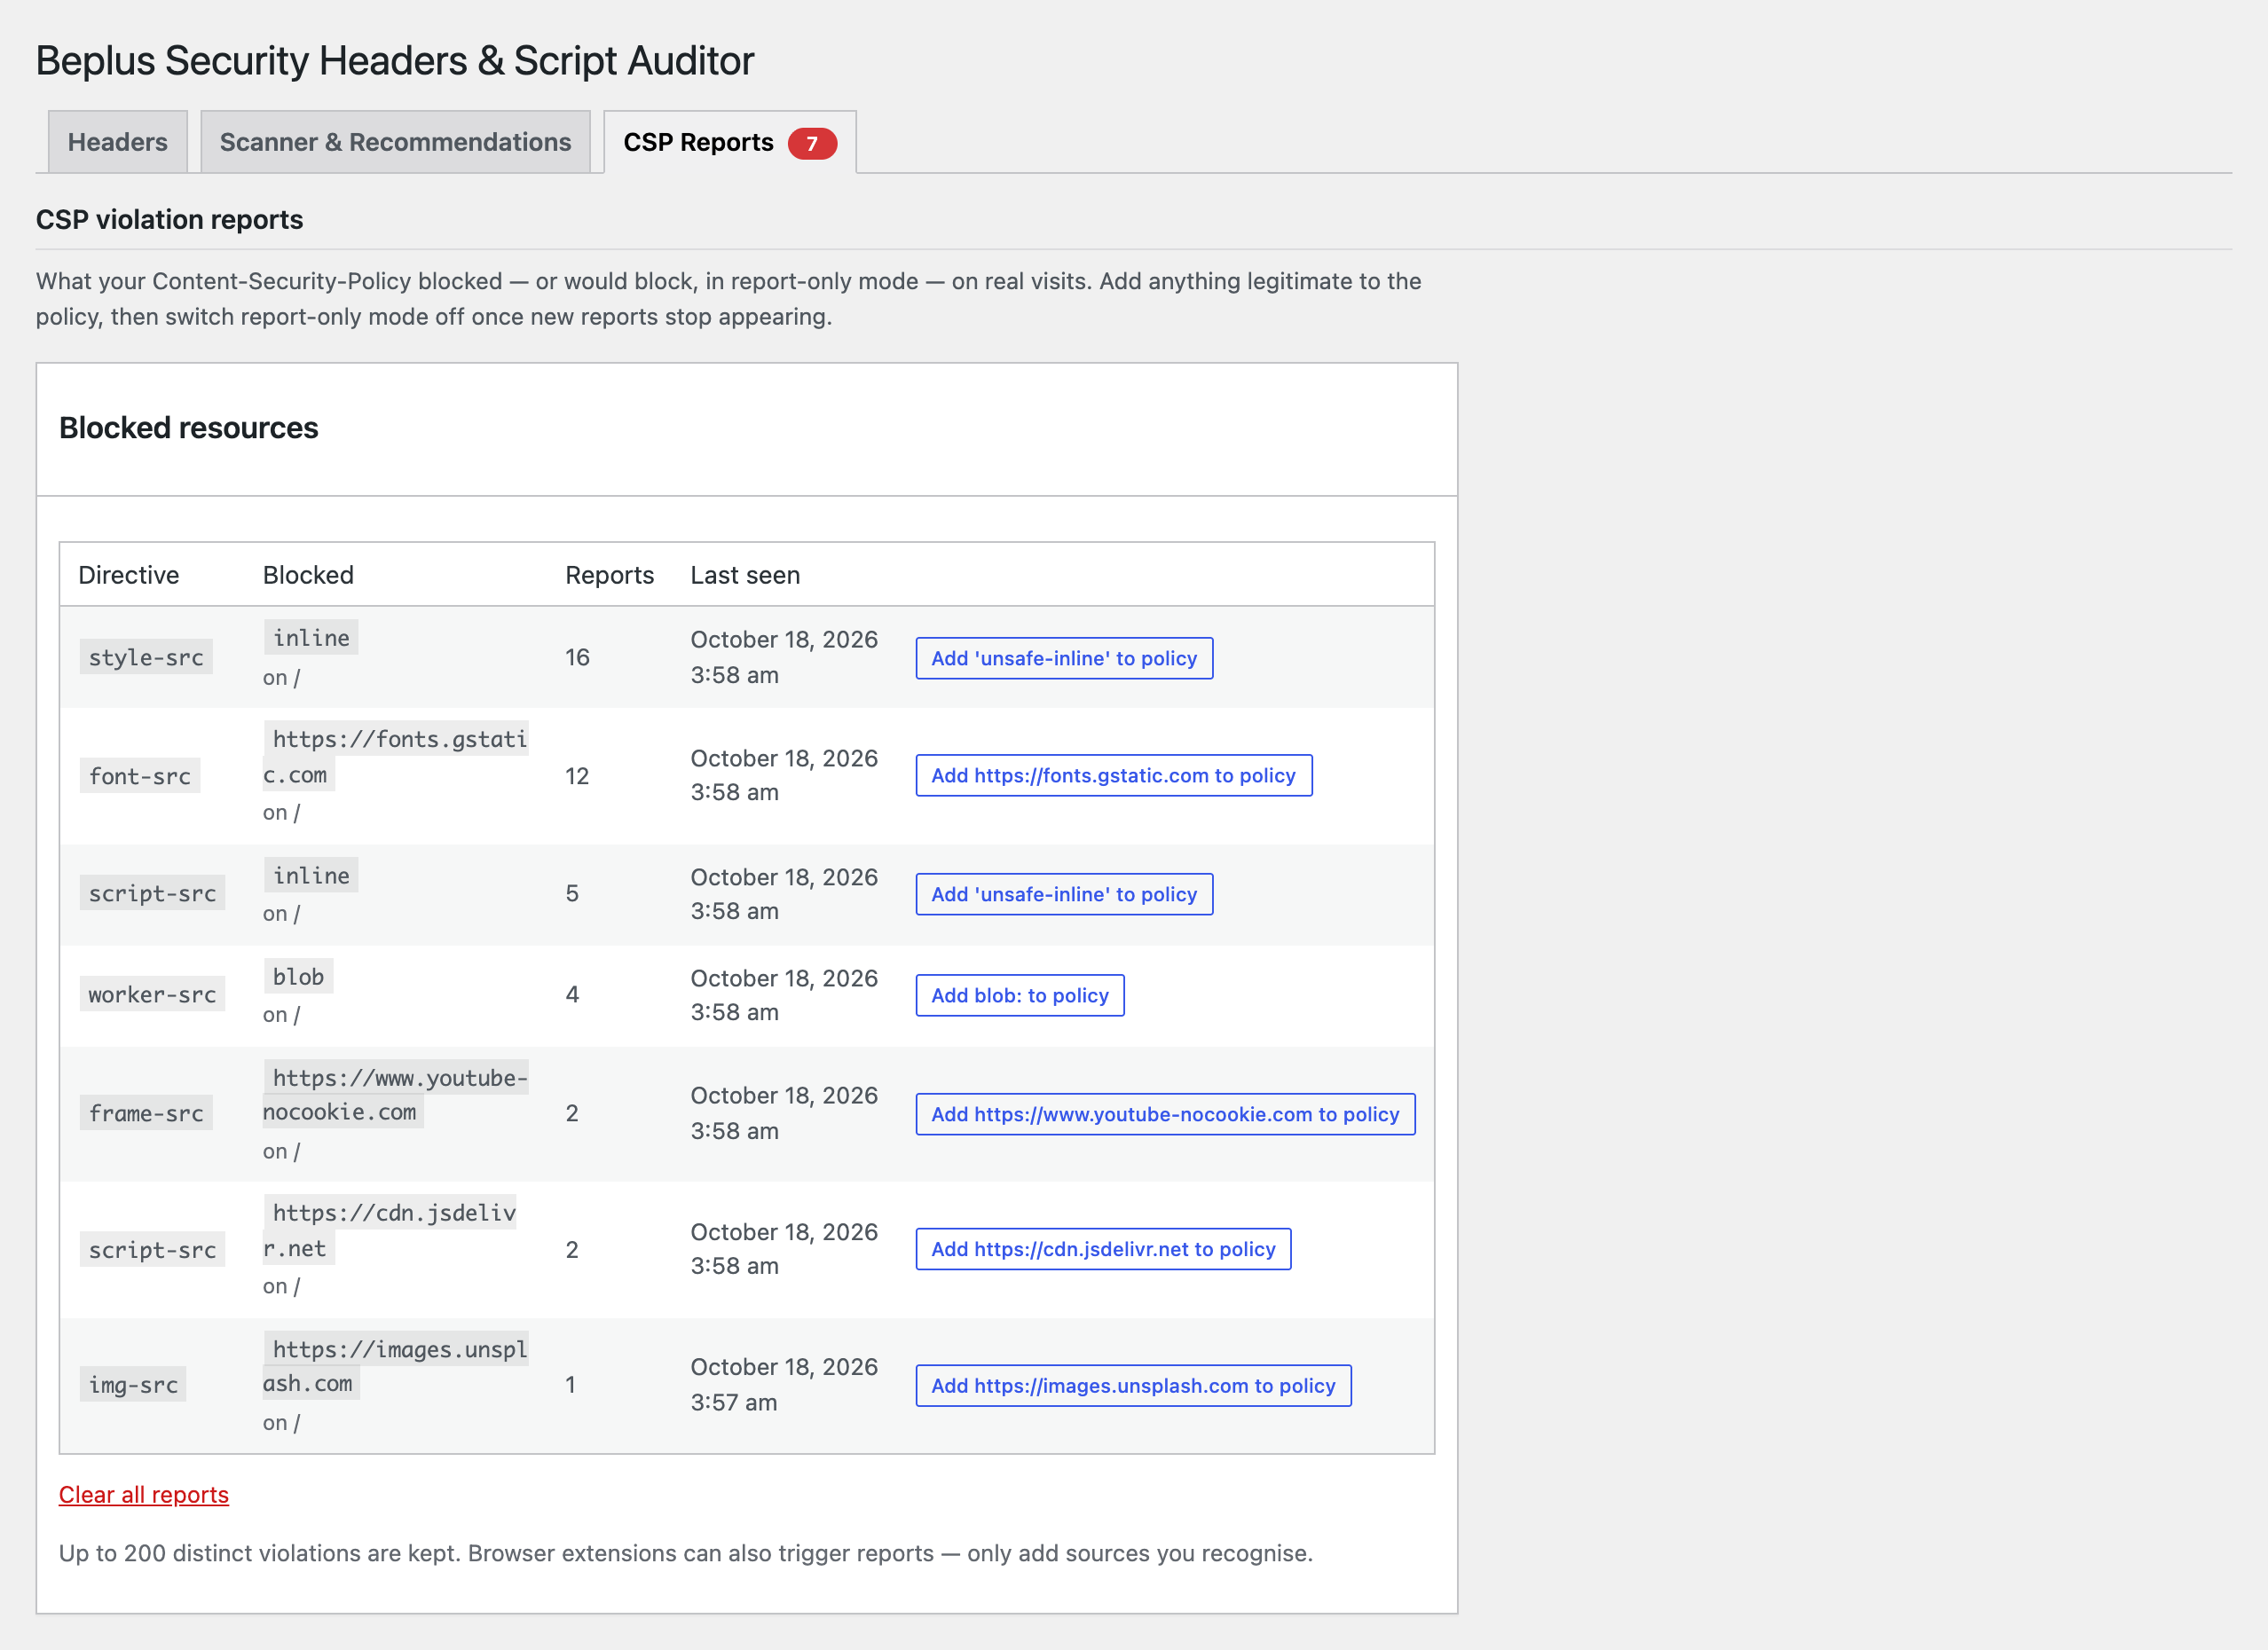Click the Reports column header
The height and width of the screenshot is (1650, 2268).
(609, 575)
